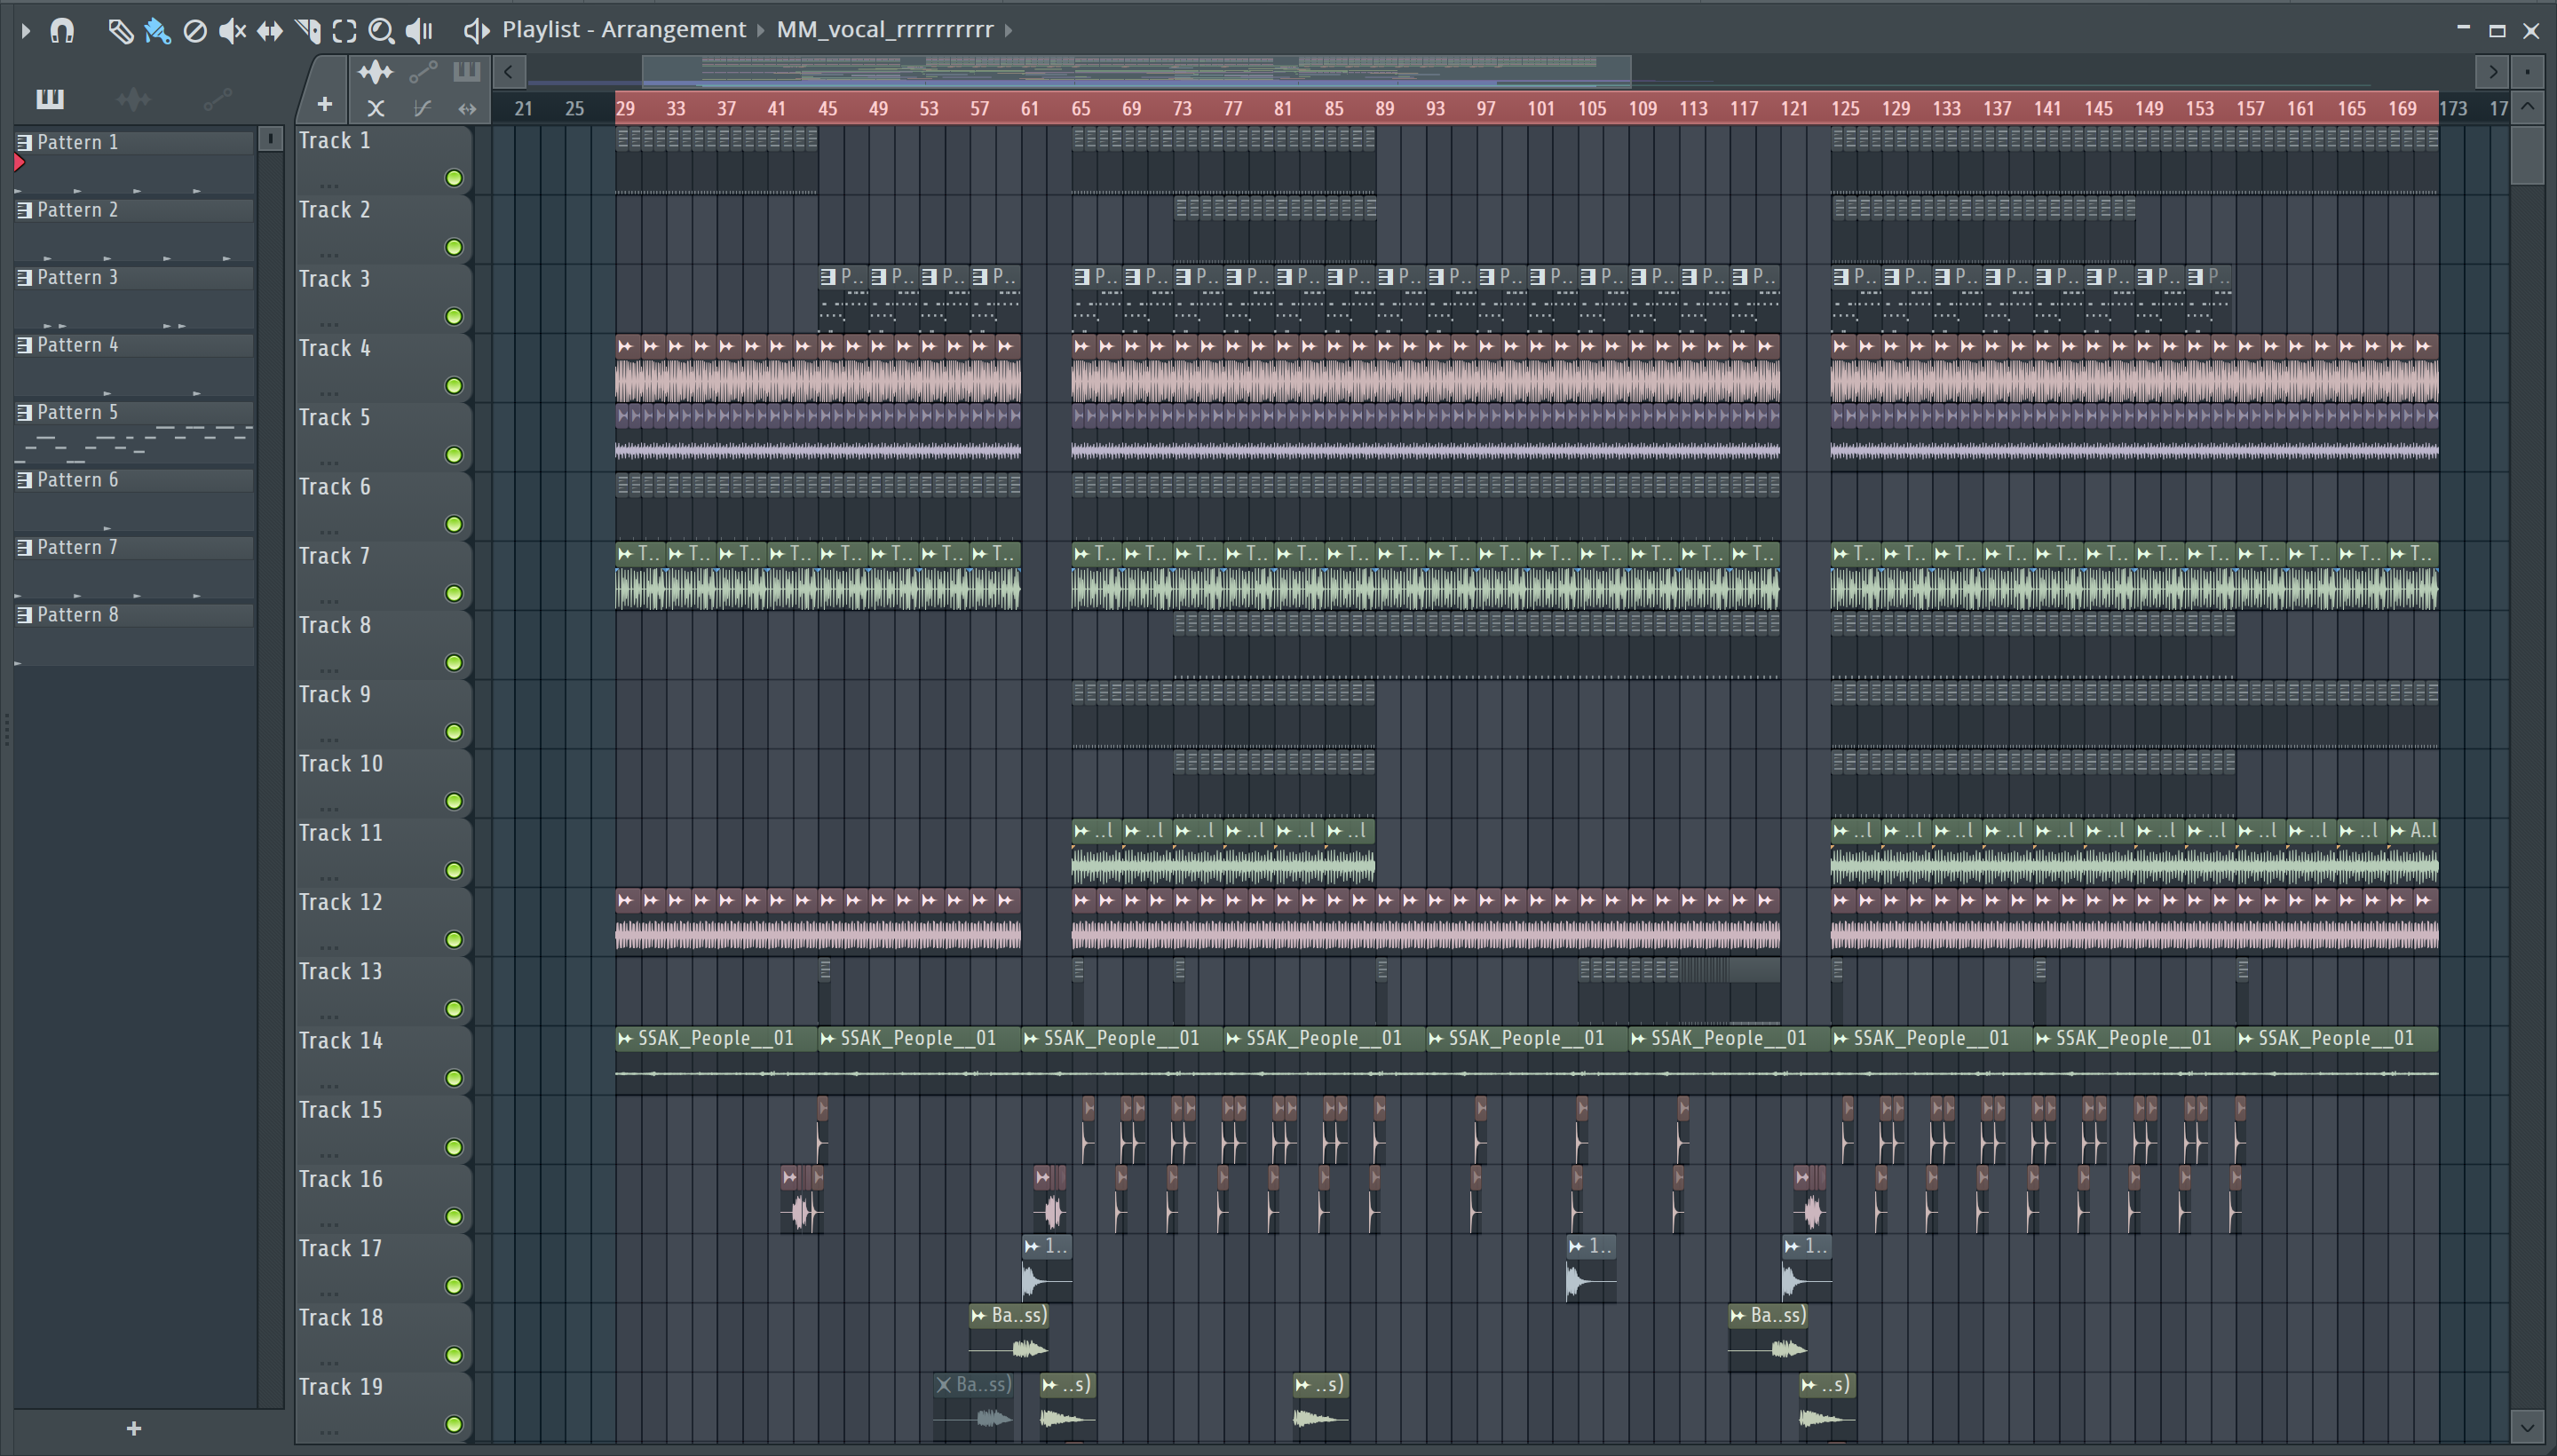Mute Track 3 with green light
The height and width of the screenshot is (1456, 2557).
click(454, 317)
